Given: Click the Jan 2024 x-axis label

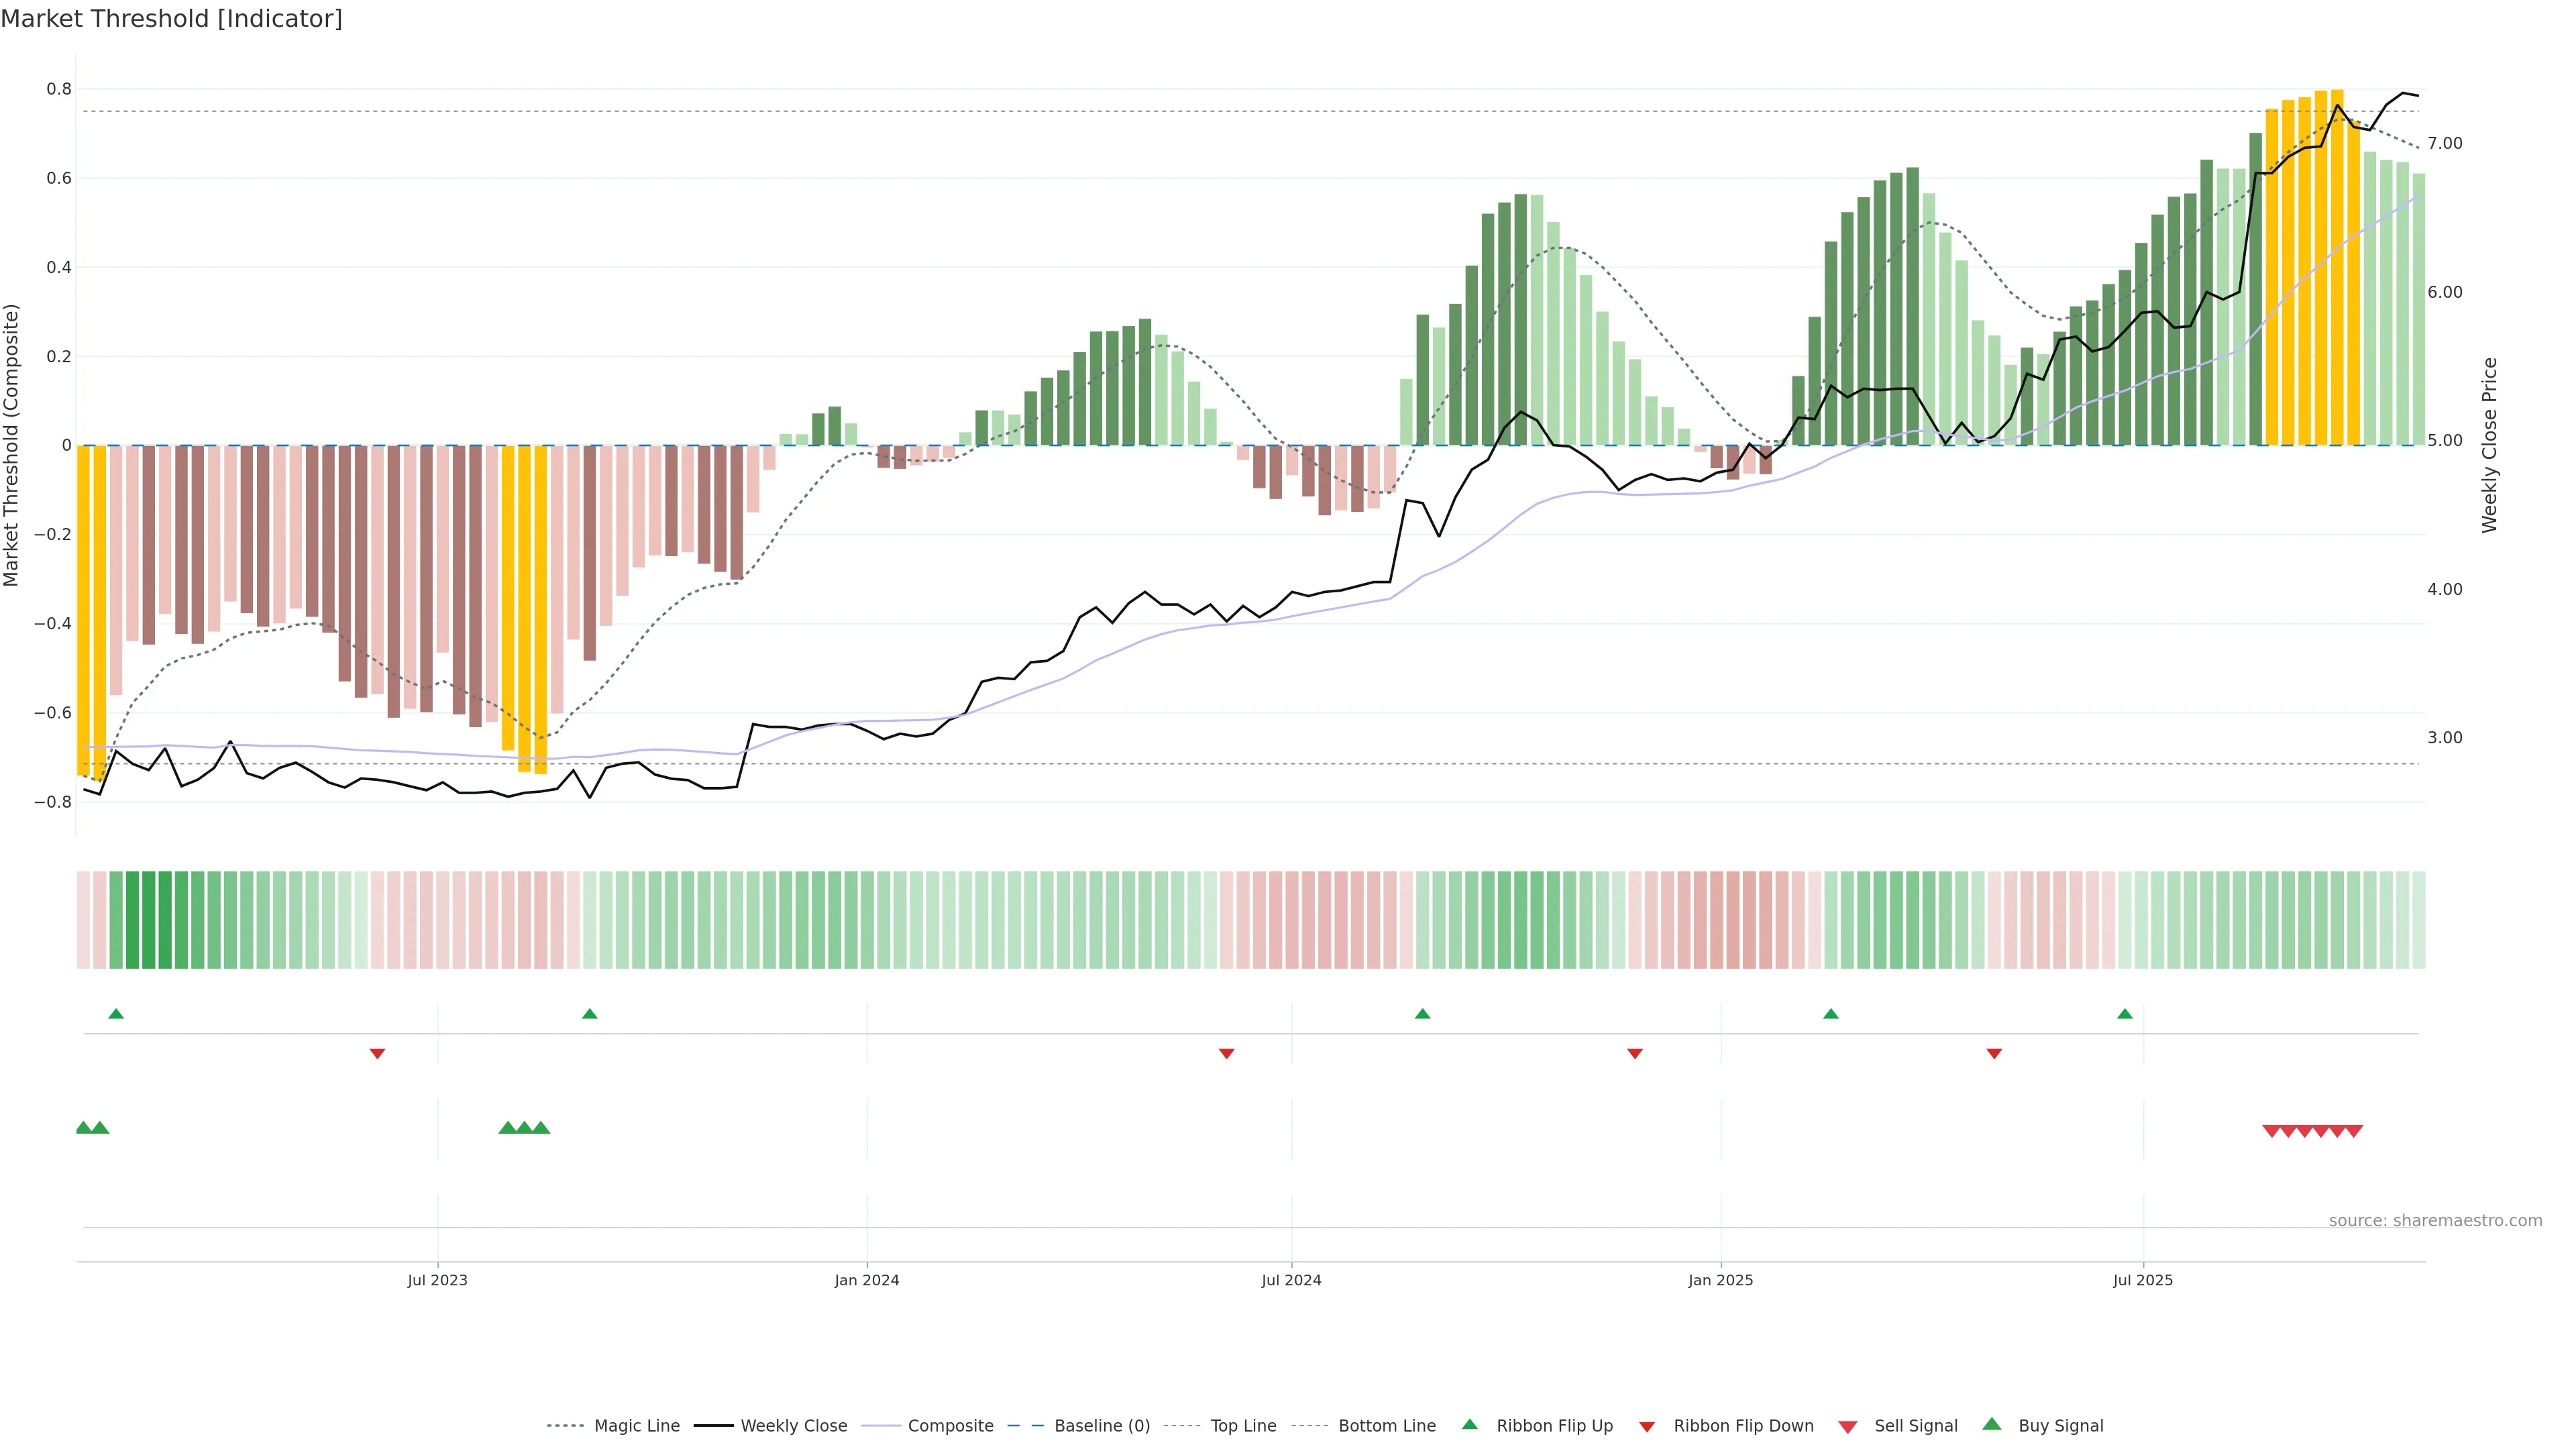Looking at the screenshot, I should 867,1280.
